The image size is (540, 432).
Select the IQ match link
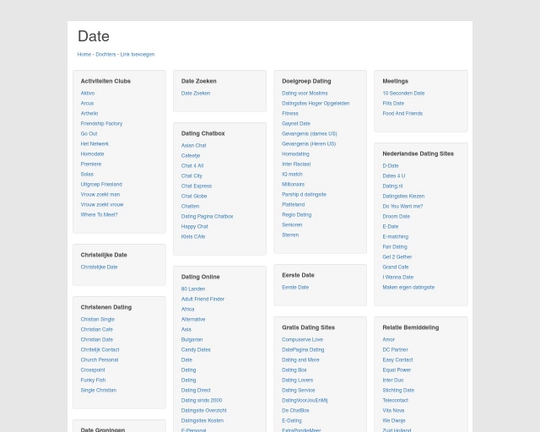[x=292, y=174]
